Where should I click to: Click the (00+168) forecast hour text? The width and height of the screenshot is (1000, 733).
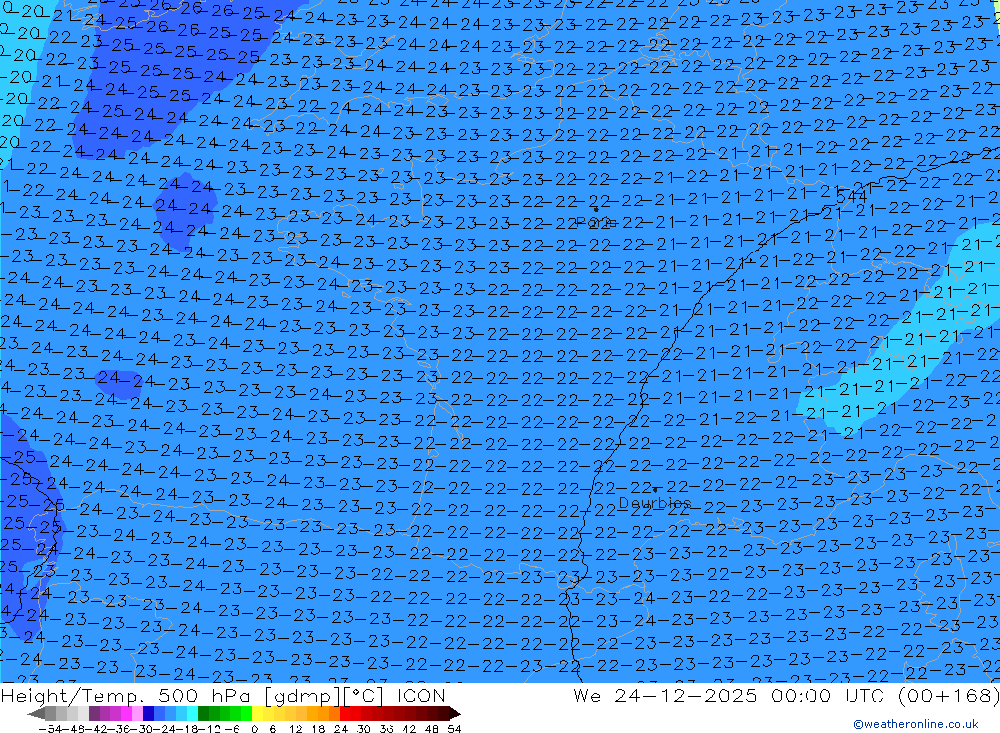click(x=948, y=695)
